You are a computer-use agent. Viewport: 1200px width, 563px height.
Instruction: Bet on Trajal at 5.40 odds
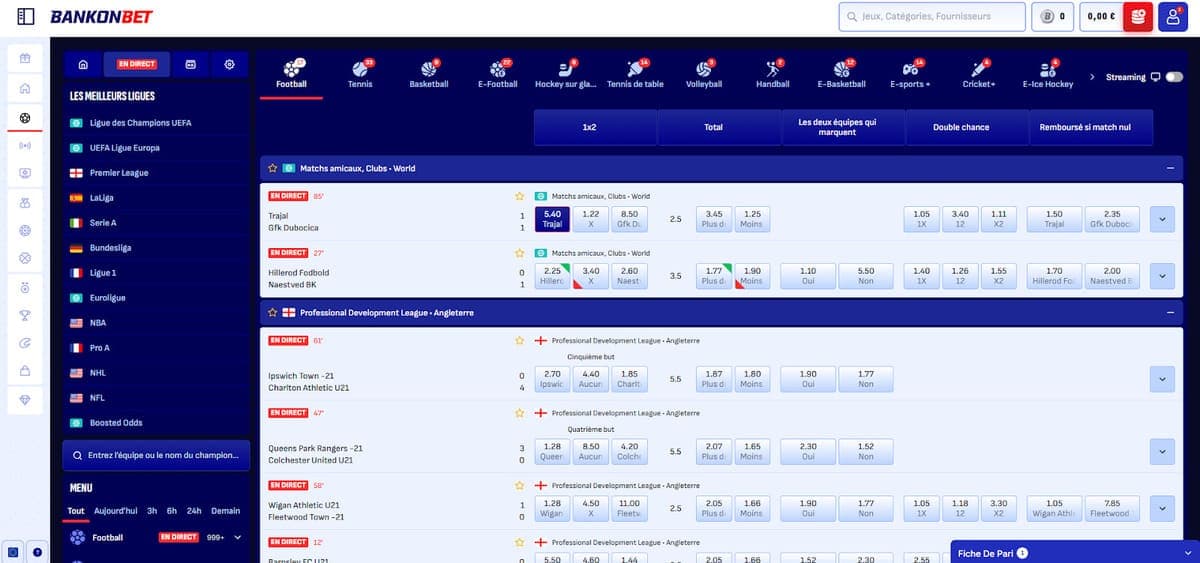point(552,219)
